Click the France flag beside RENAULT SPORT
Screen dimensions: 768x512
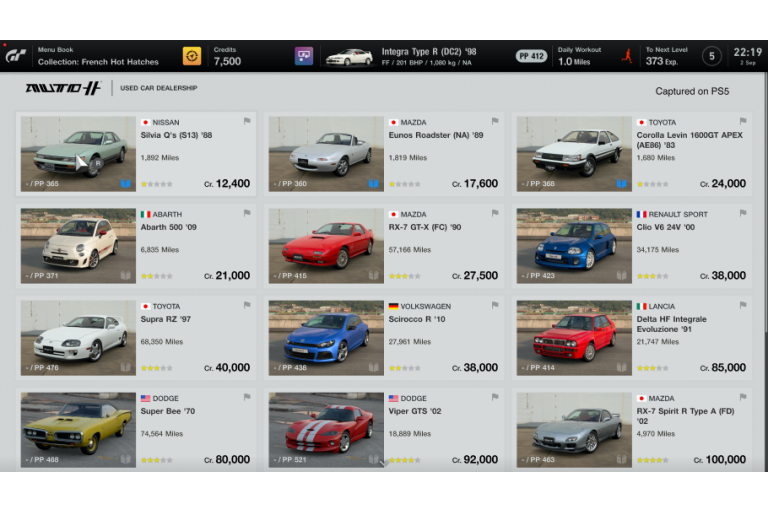pyautogui.click(x=641, y=215)
